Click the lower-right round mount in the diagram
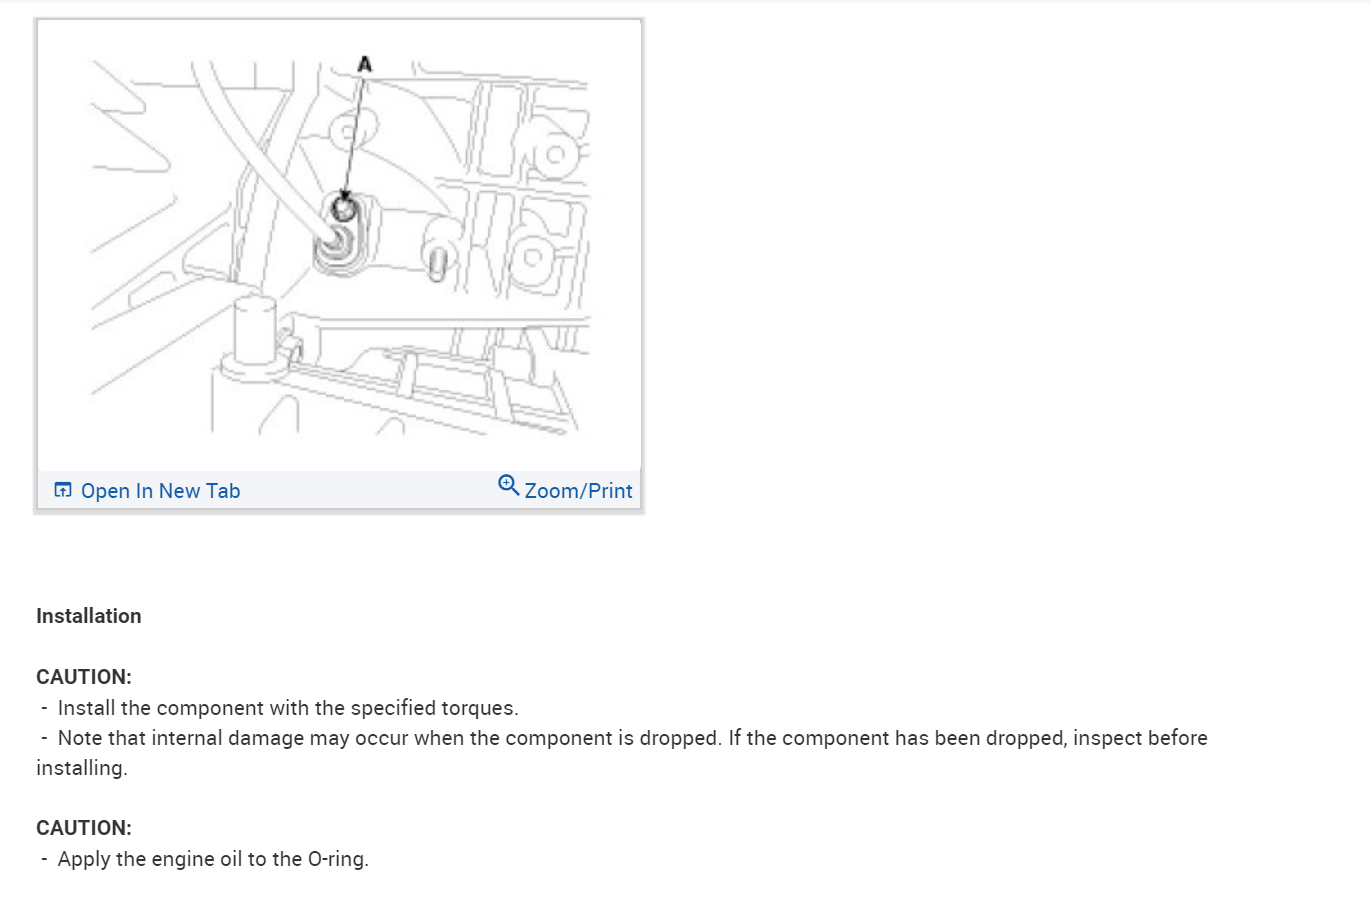 pyautogui.click(x=533, y=258)
